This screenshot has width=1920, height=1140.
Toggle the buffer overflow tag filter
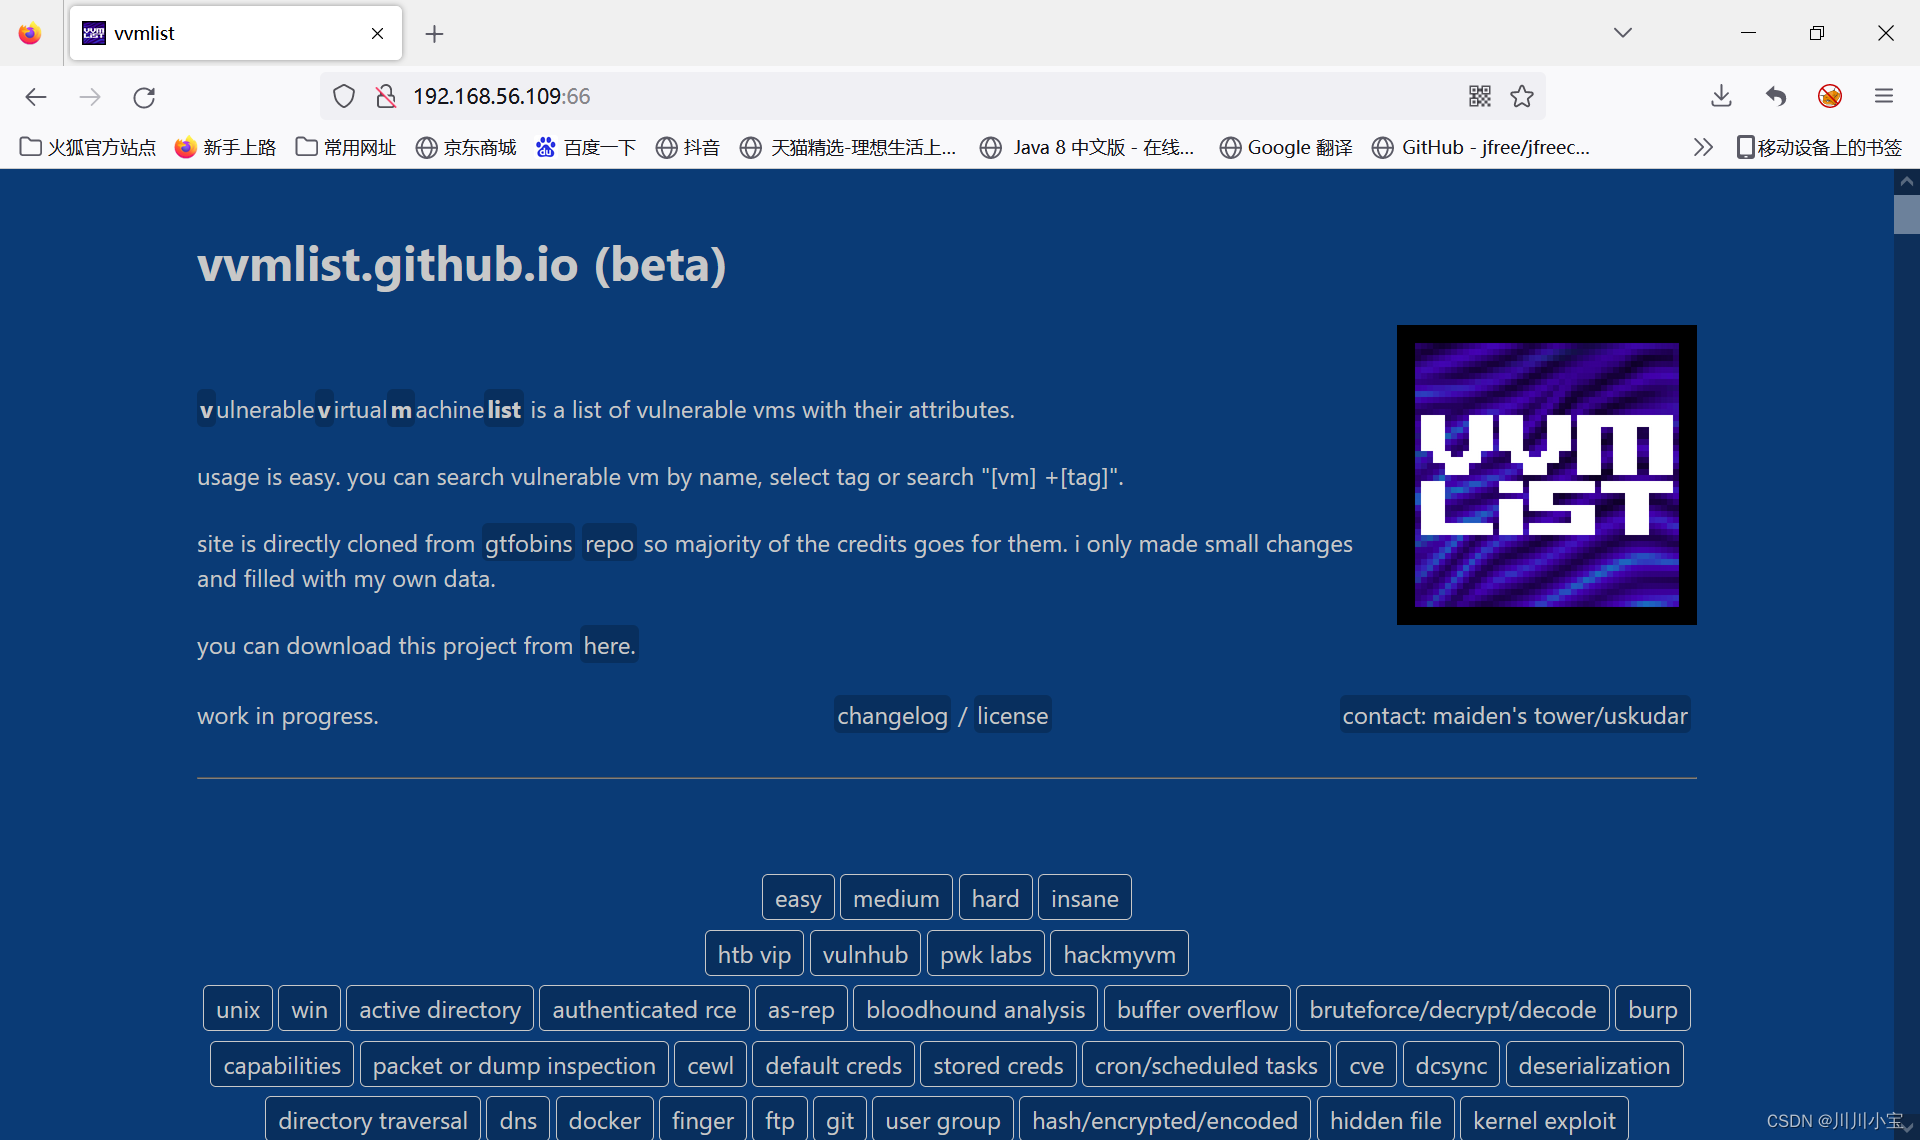point(1196,1009)
